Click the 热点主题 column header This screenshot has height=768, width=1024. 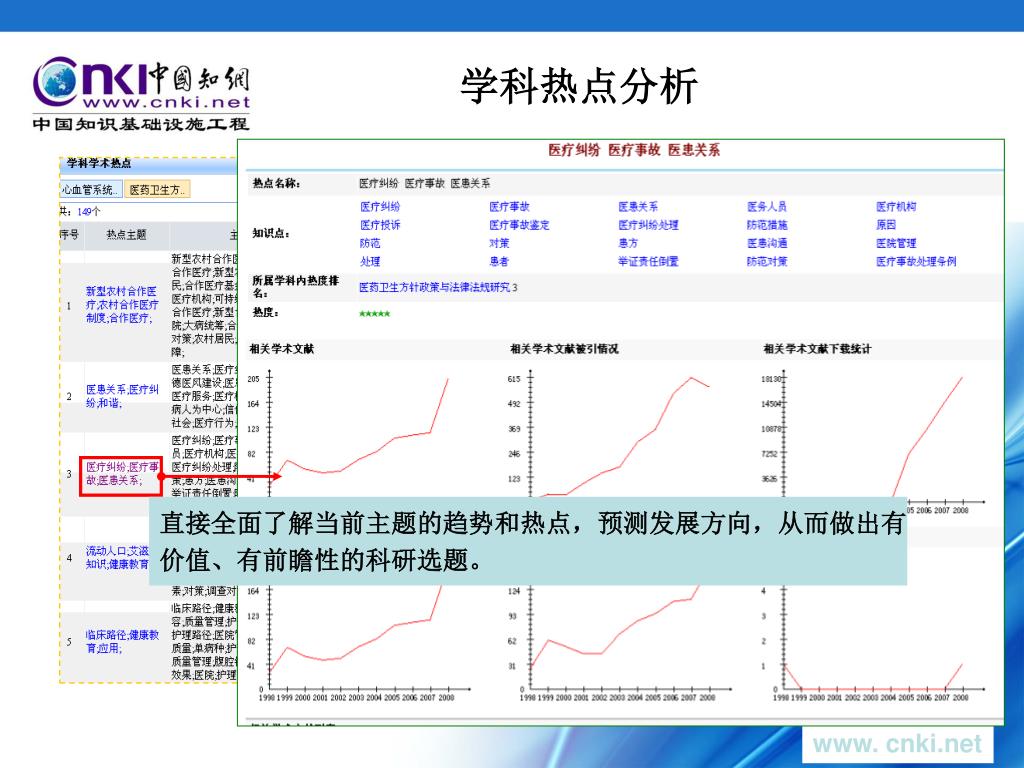[126, 234]
